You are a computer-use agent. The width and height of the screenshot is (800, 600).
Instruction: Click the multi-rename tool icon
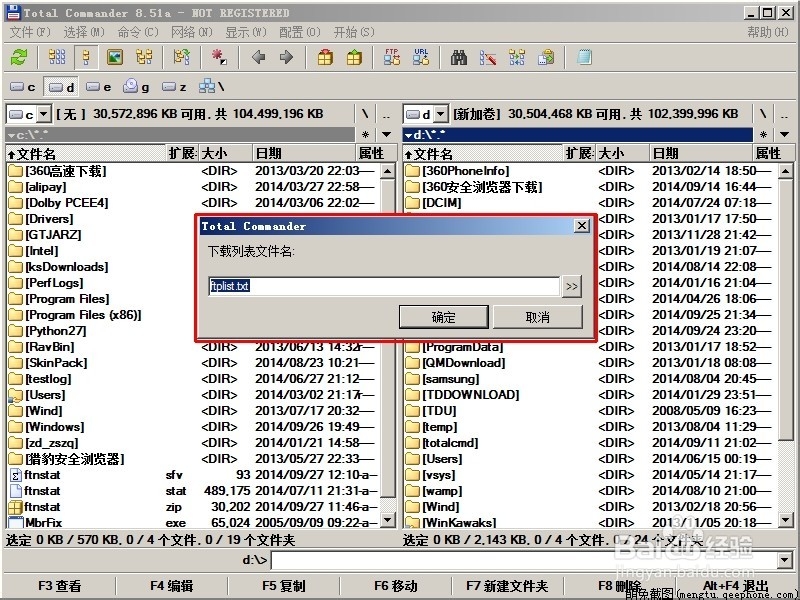488,57
